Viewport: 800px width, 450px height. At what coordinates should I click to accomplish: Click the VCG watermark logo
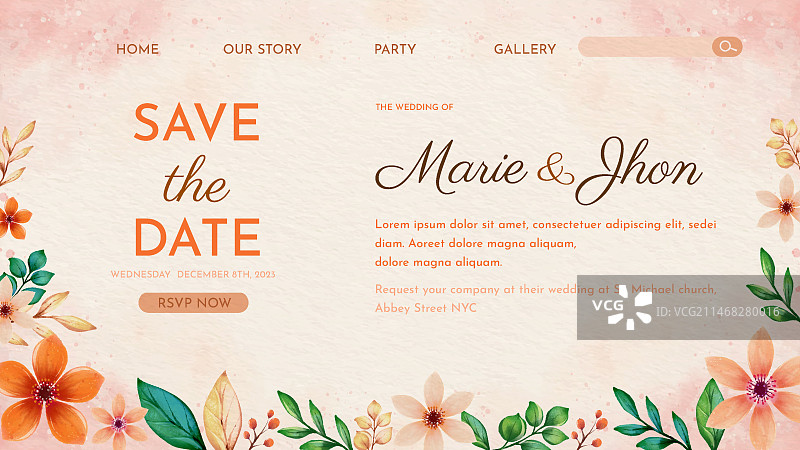[622, 307]
